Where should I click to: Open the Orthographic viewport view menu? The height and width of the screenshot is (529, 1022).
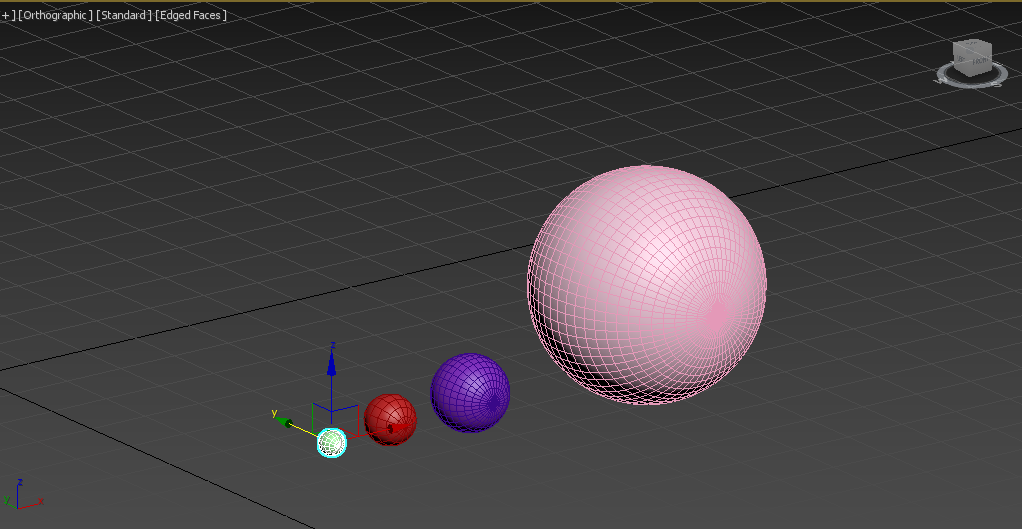pyautogui.click(x=55, y=15)
